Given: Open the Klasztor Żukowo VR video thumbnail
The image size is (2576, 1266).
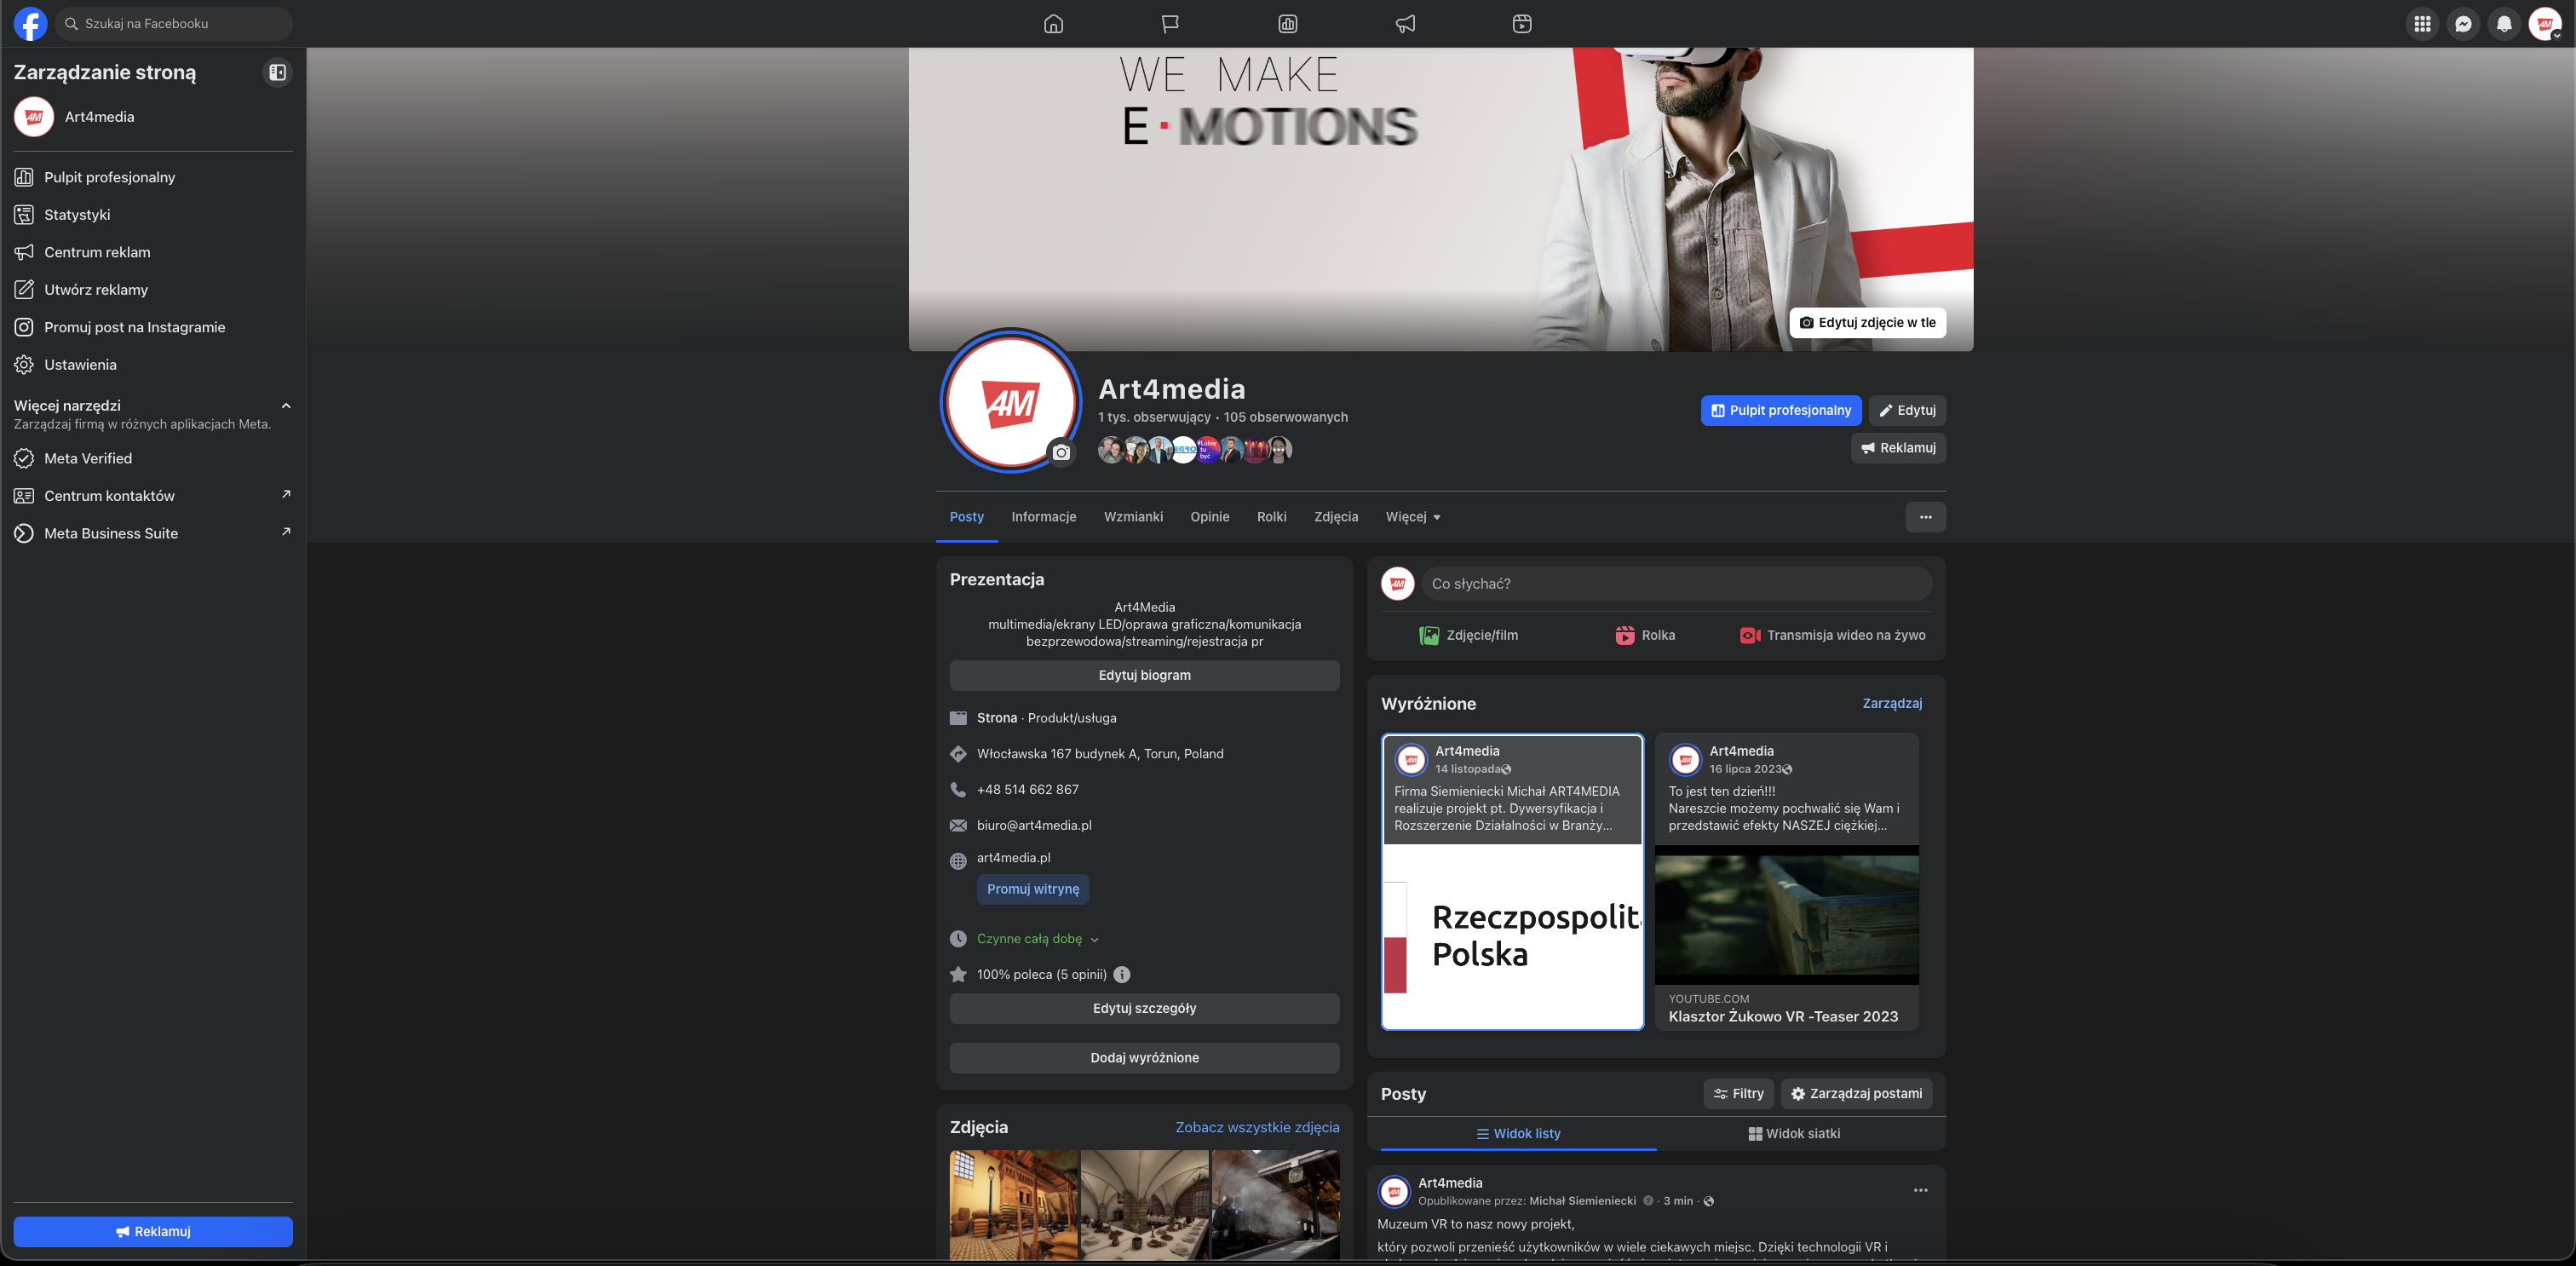Looking at the screenshot, I should [x=1786, y=915].
